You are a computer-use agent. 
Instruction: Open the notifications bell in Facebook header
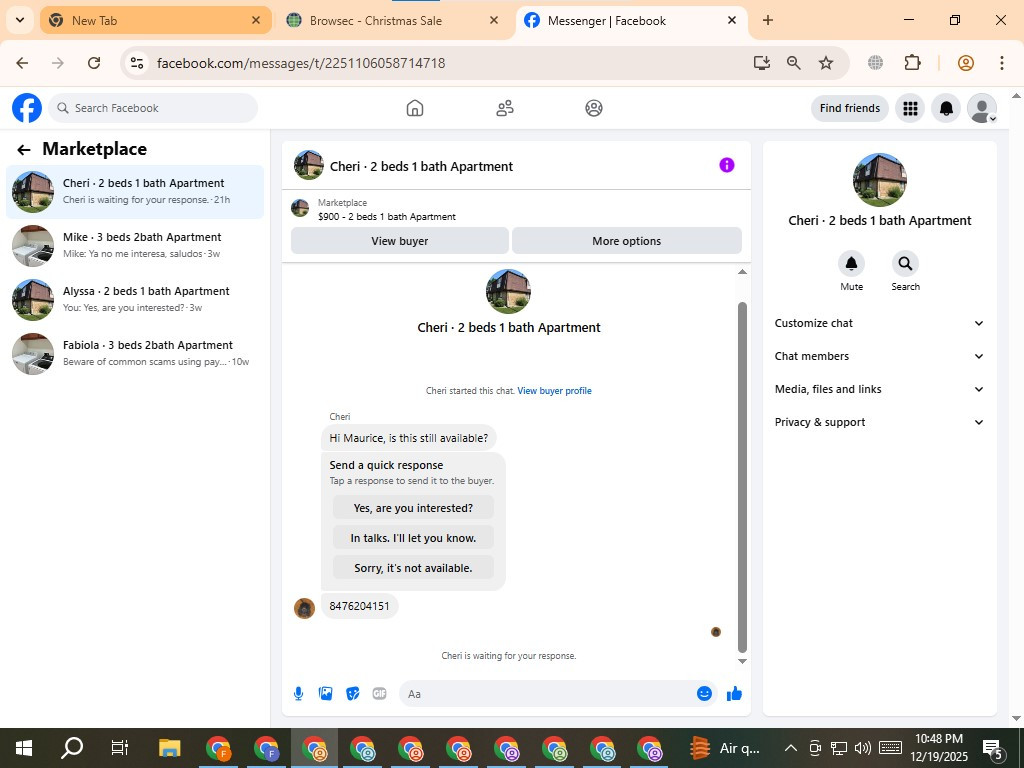(x=946, y=108)
